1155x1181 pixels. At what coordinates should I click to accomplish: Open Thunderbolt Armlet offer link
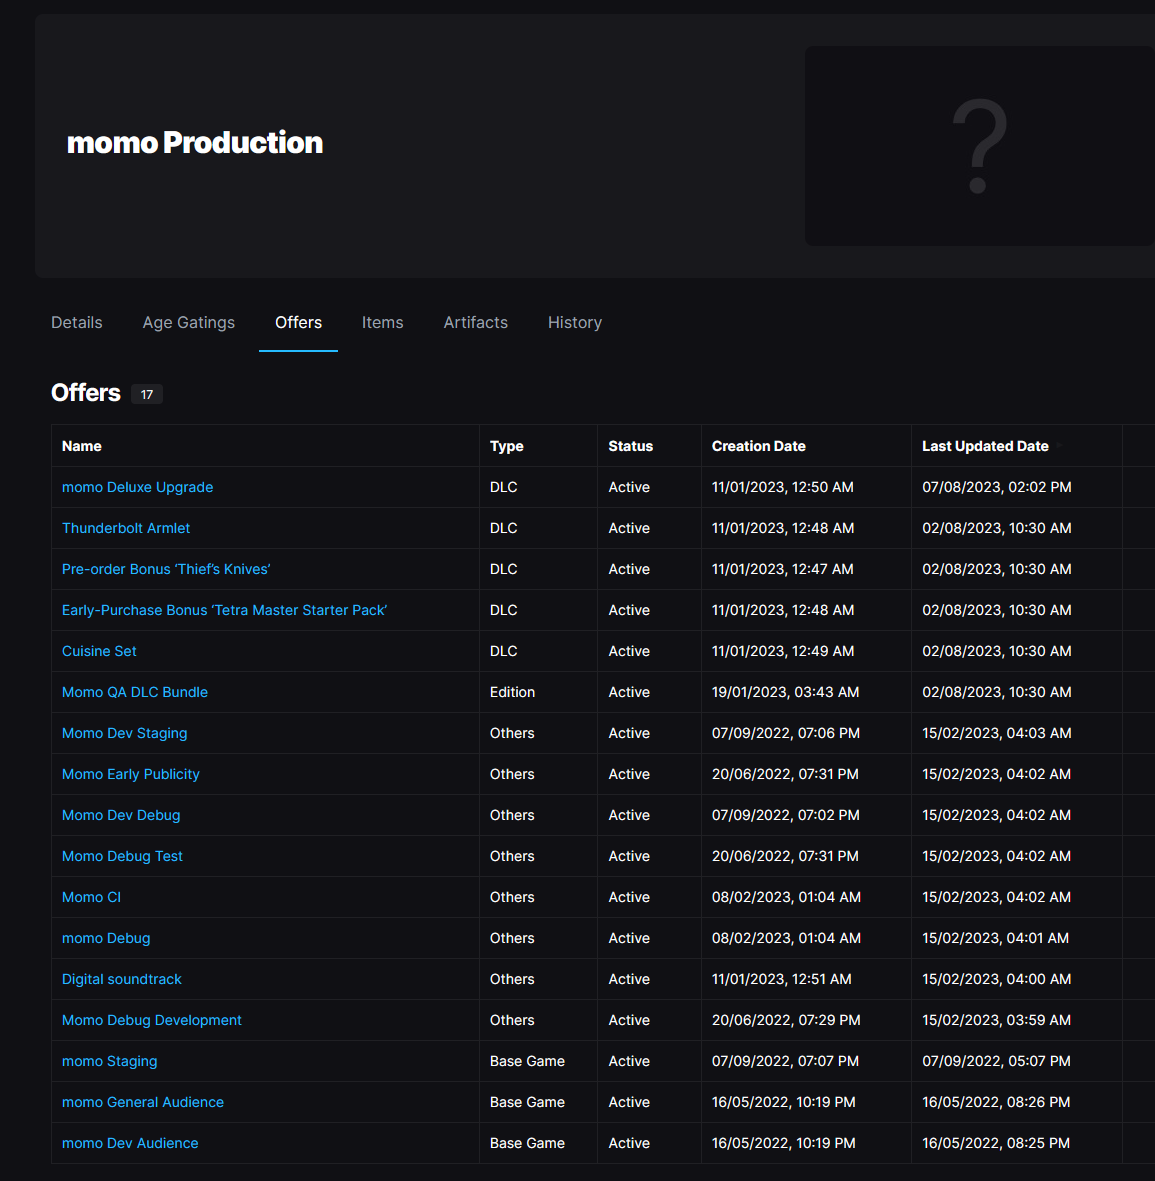pyautogui.click(x=126, y=528)
